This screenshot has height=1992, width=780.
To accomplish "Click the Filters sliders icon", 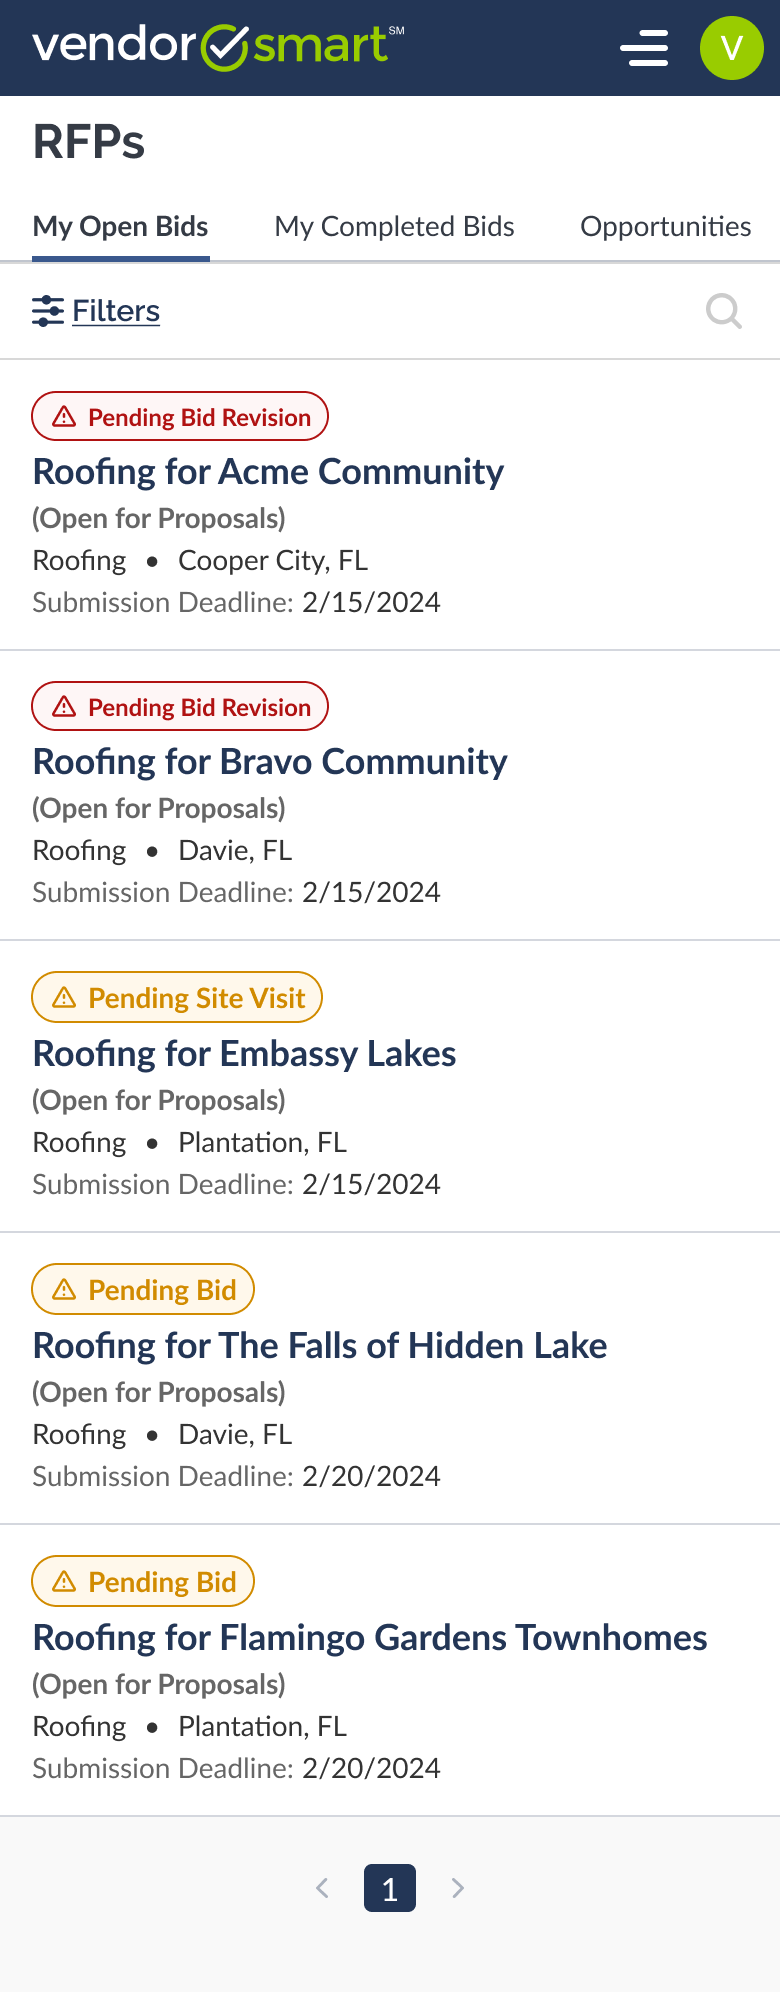I will coord(47,311).
